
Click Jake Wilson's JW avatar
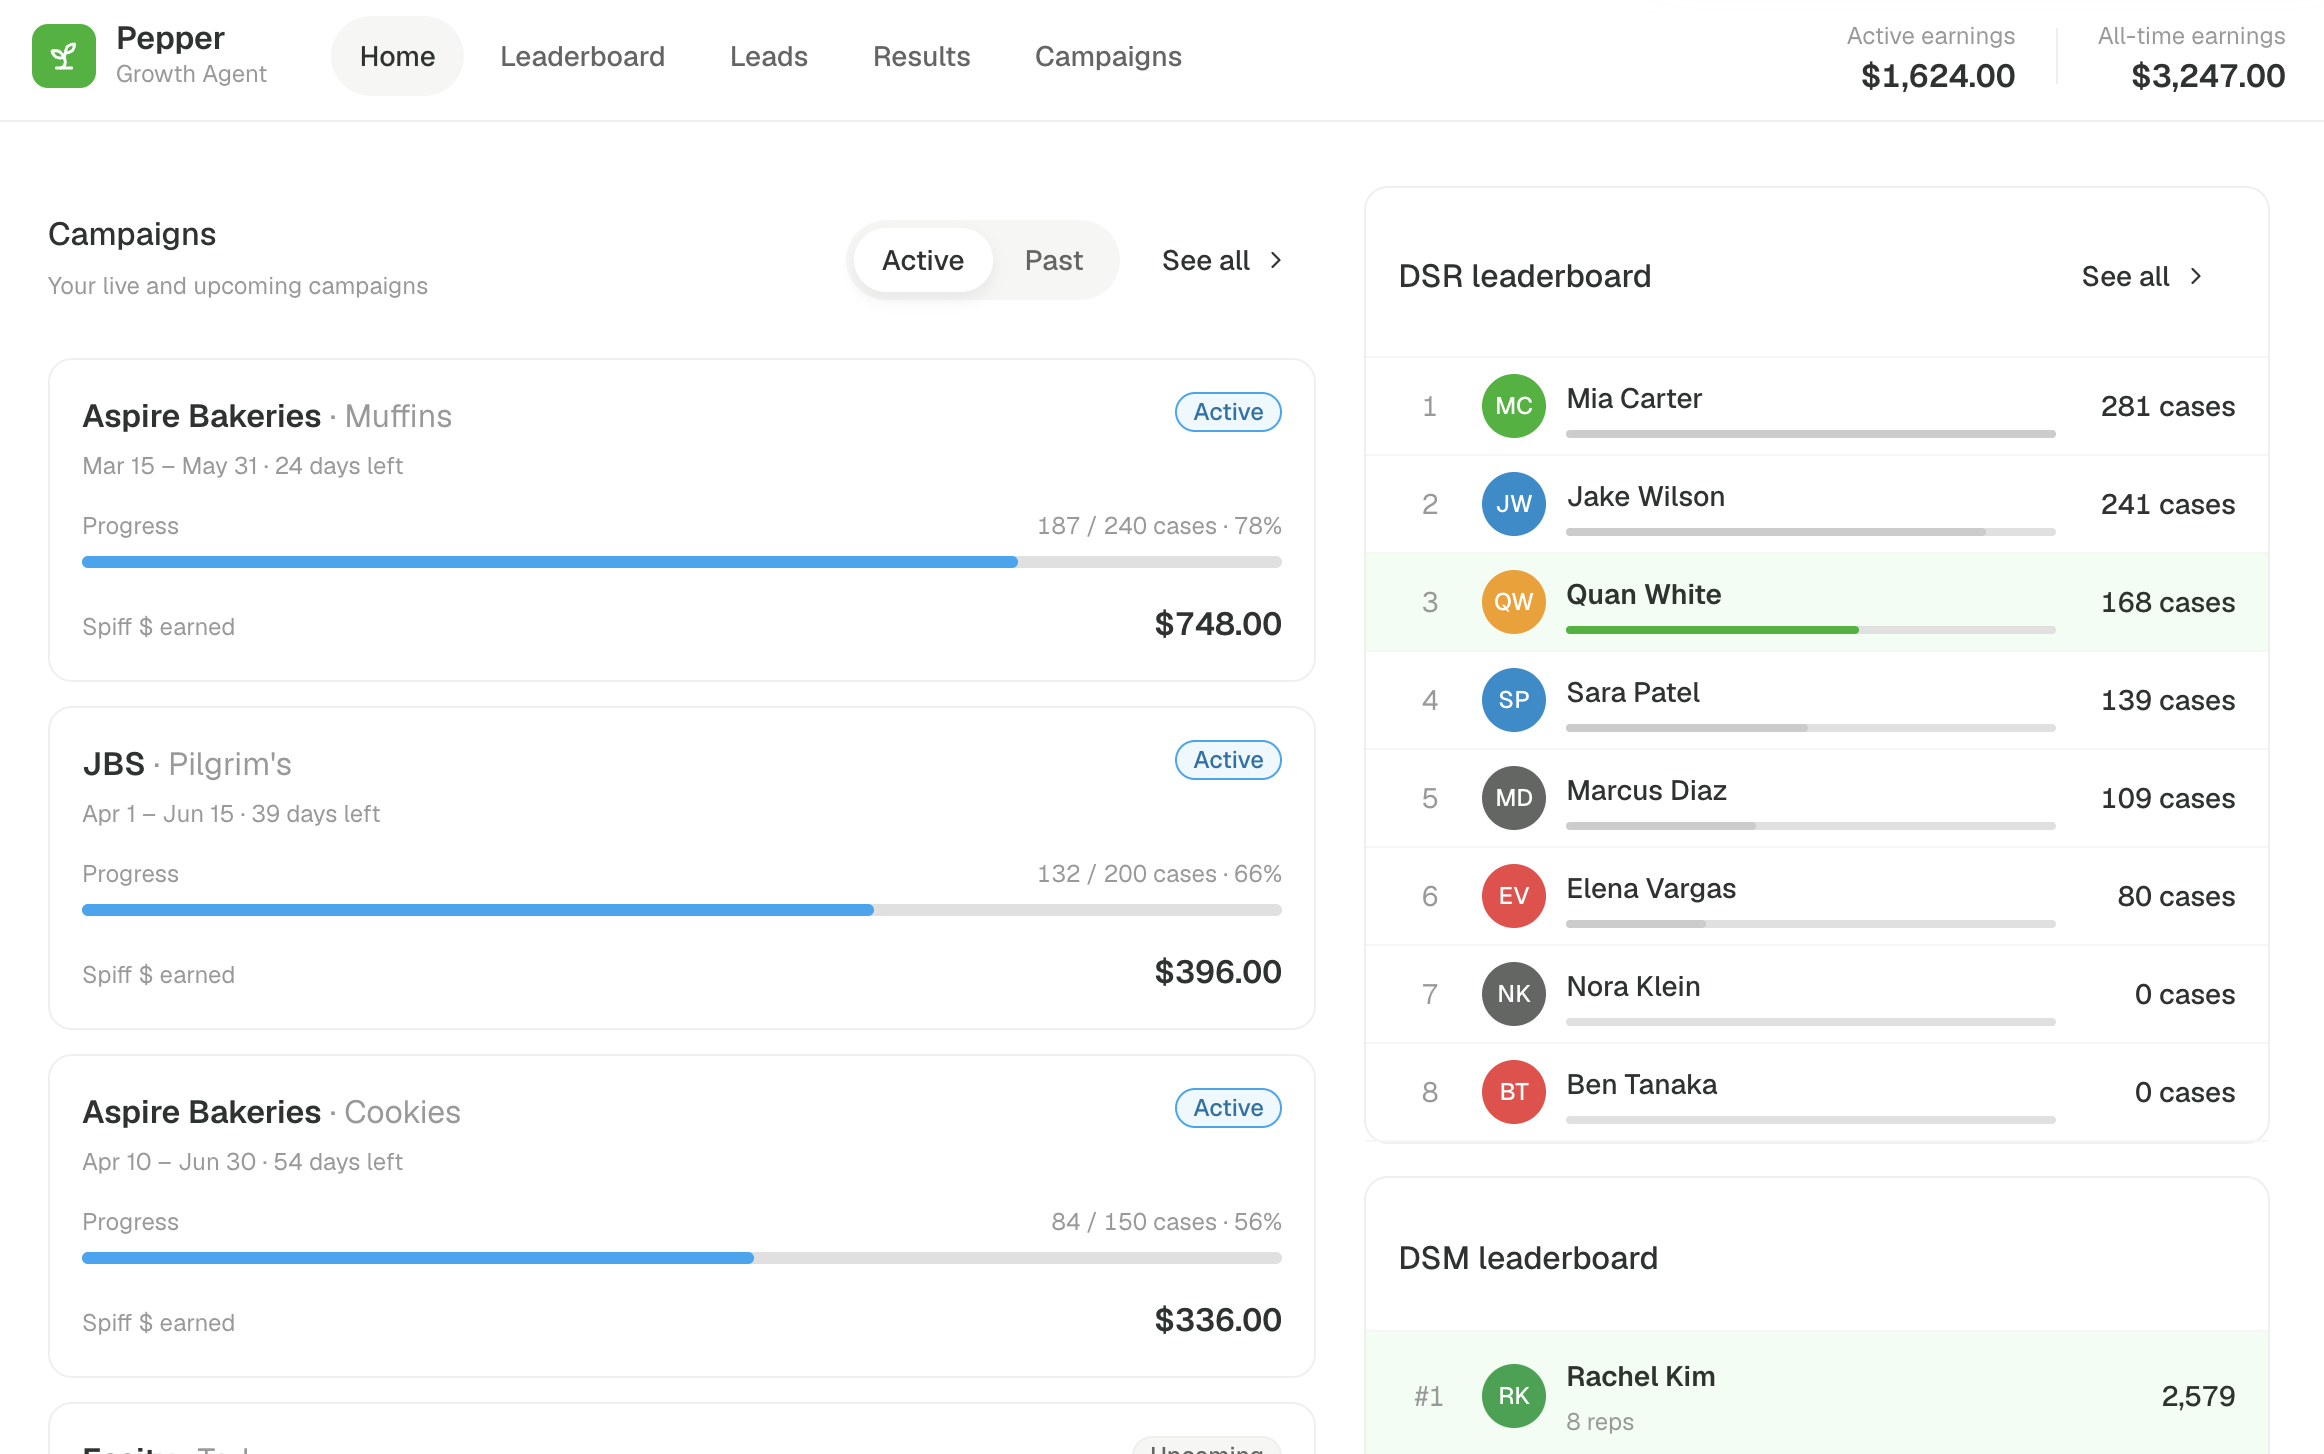(1513, 504)
